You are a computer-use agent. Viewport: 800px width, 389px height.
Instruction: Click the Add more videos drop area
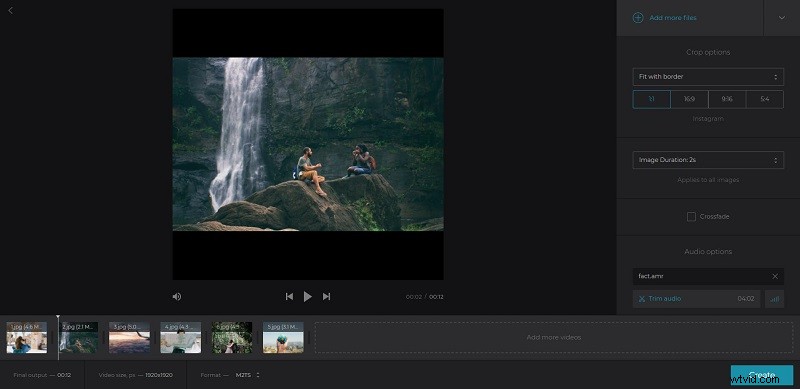pyautogui.click(x=554, y=337)
